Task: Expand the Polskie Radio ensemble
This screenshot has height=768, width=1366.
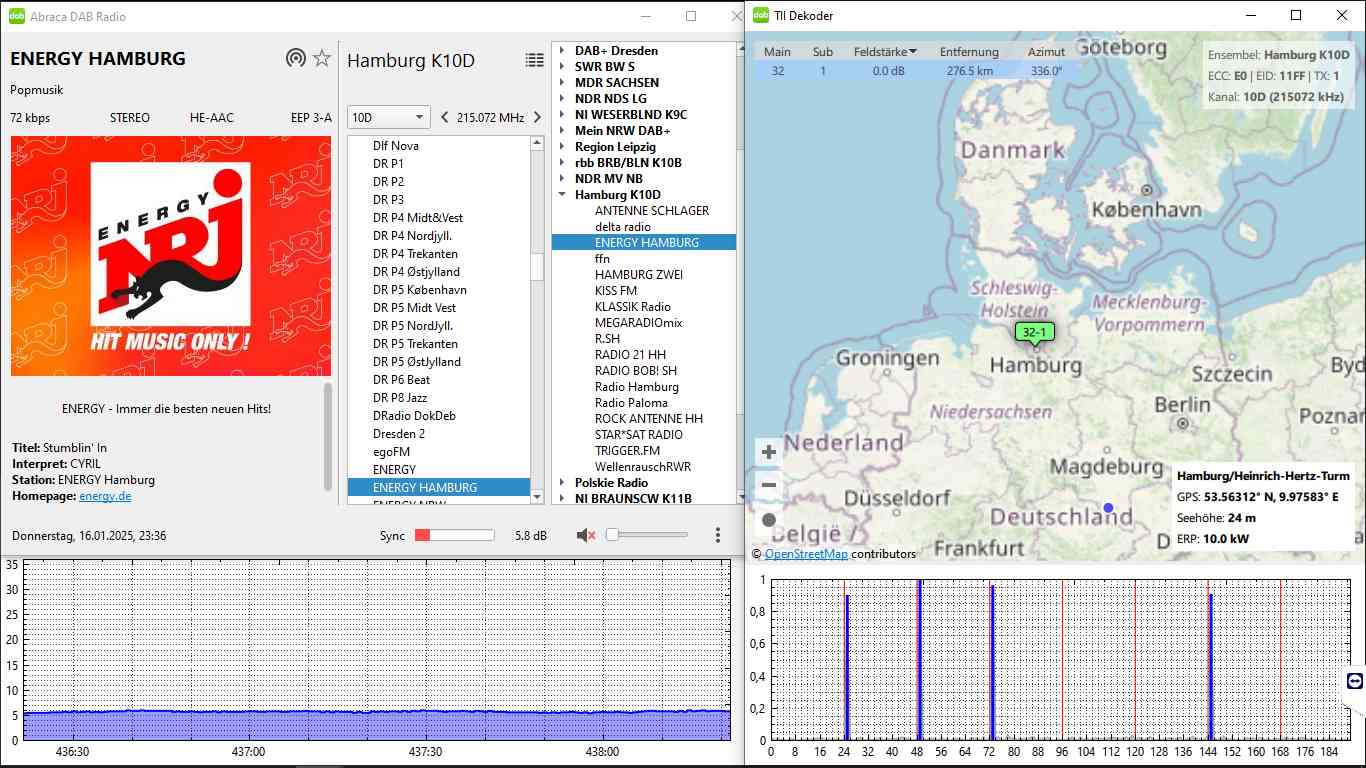Action: click(563, 483)
